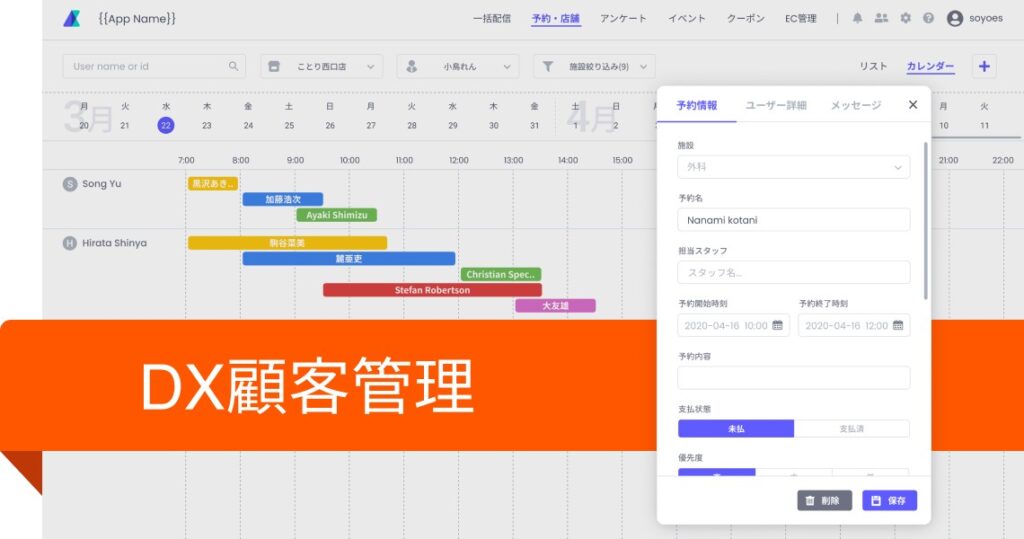Open クーポン menu
Viewport: 1024px width, 539px height.
(746, 18)
